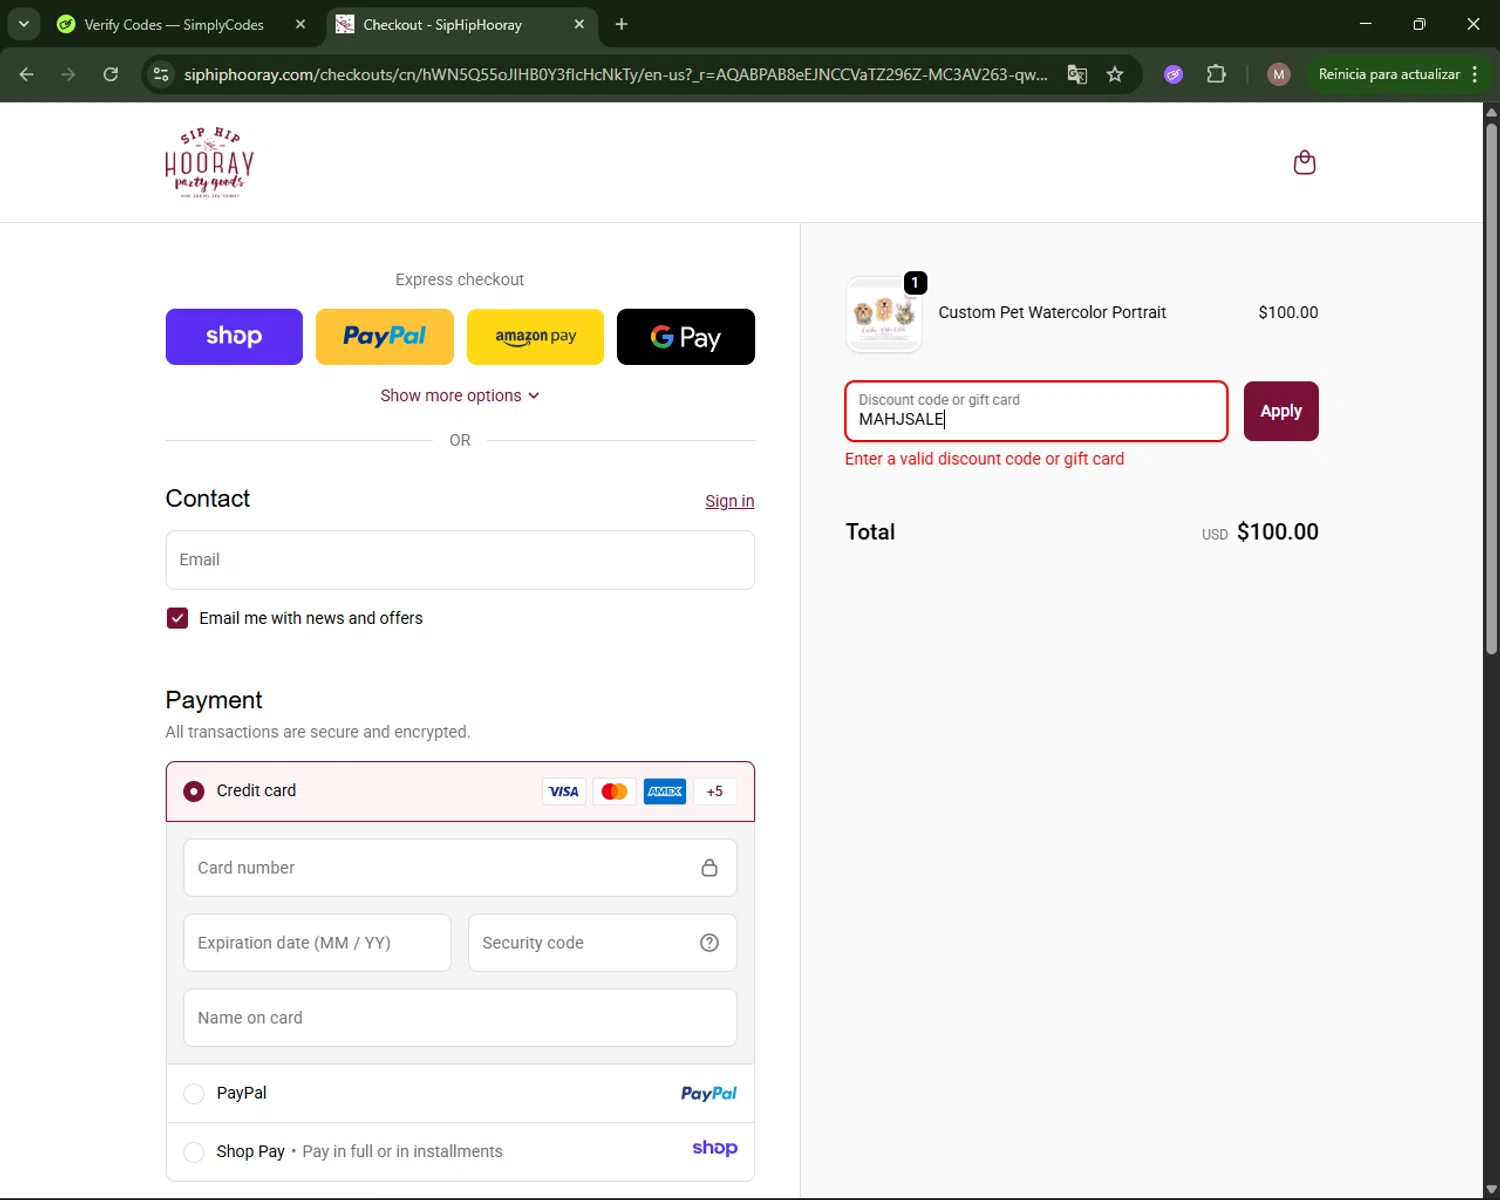Click the Sip Hip Hooray store logo

click(209, 162)
